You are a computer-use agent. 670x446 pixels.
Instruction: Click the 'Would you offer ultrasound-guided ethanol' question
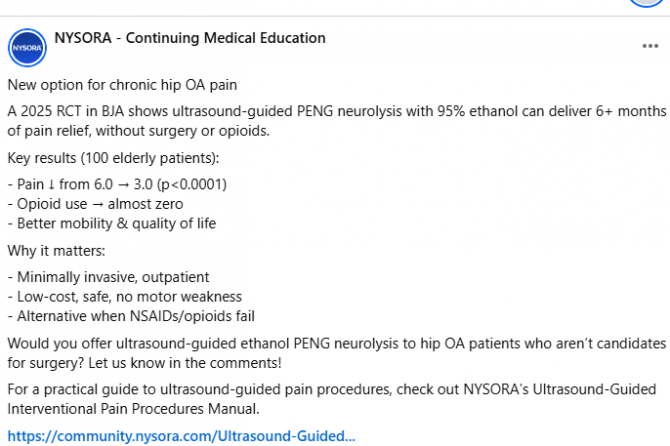coord(337,353)
